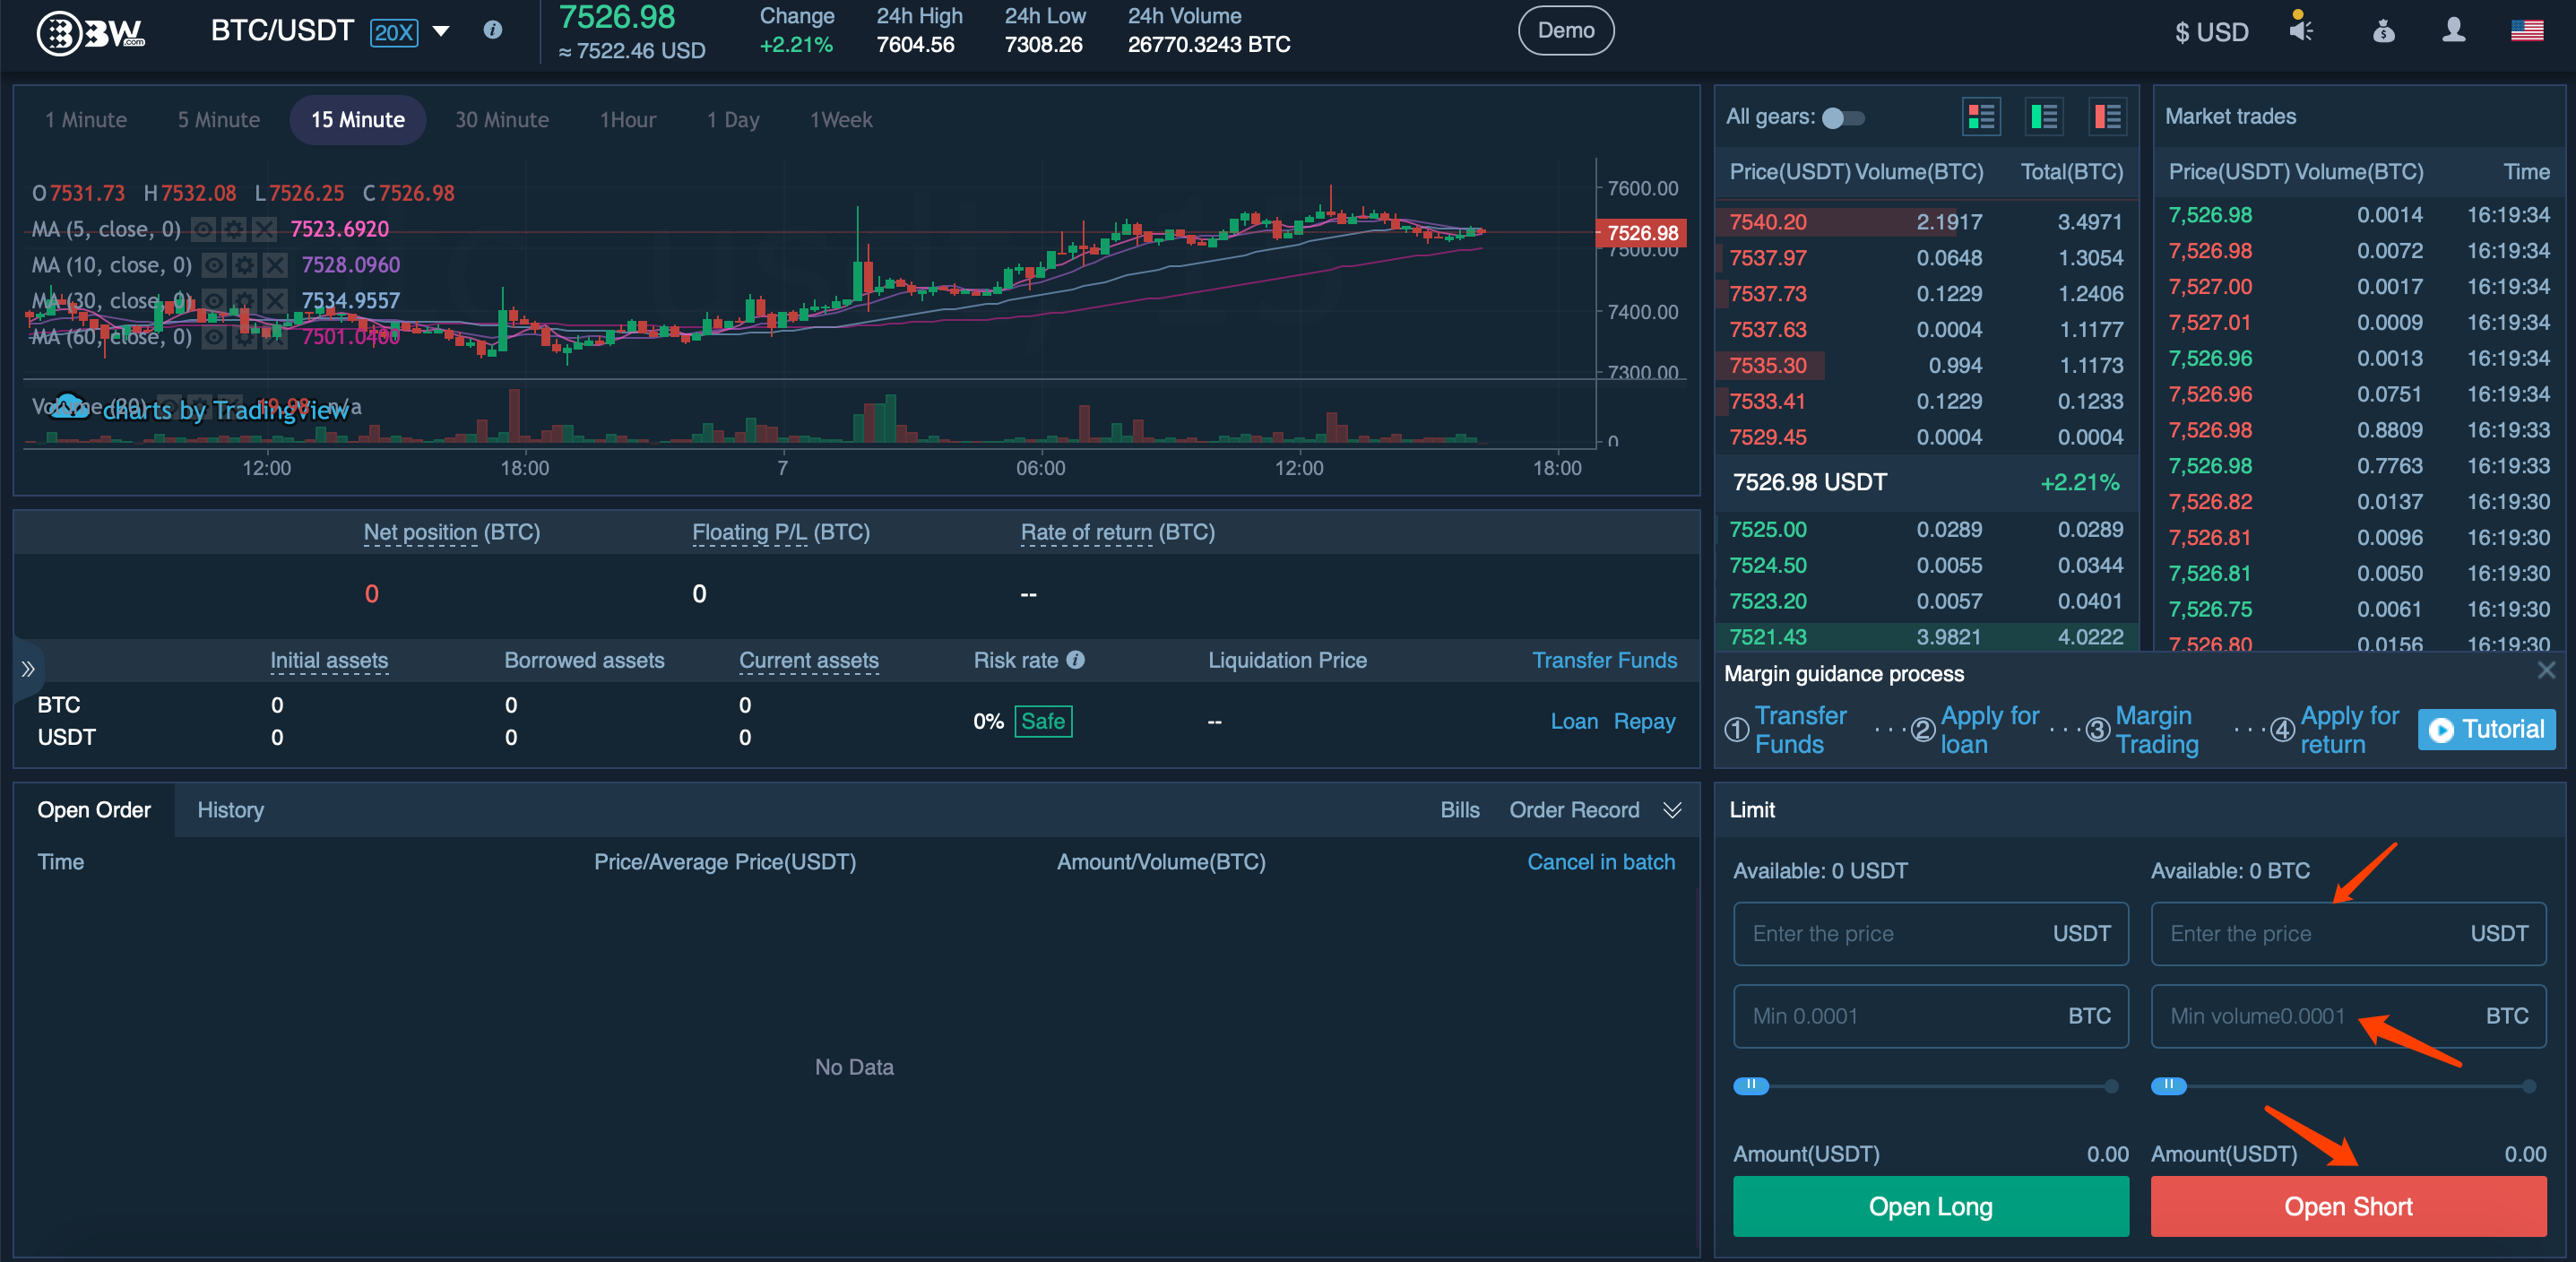Image resolution: width=2576 pixels, height=1262 pixels.
Task: Click the Risk rate info icon
Action: click(x=1075, y=660)
